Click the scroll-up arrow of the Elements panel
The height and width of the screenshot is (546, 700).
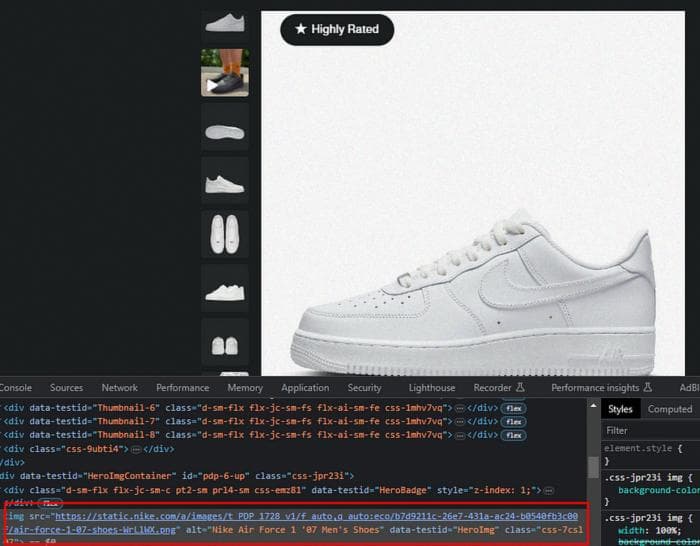tap(593, 406)
